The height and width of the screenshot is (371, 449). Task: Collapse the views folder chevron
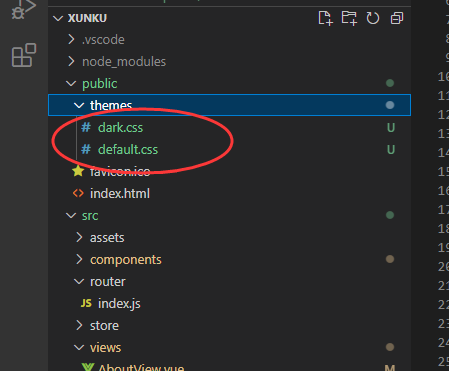(x=79, y=348)
